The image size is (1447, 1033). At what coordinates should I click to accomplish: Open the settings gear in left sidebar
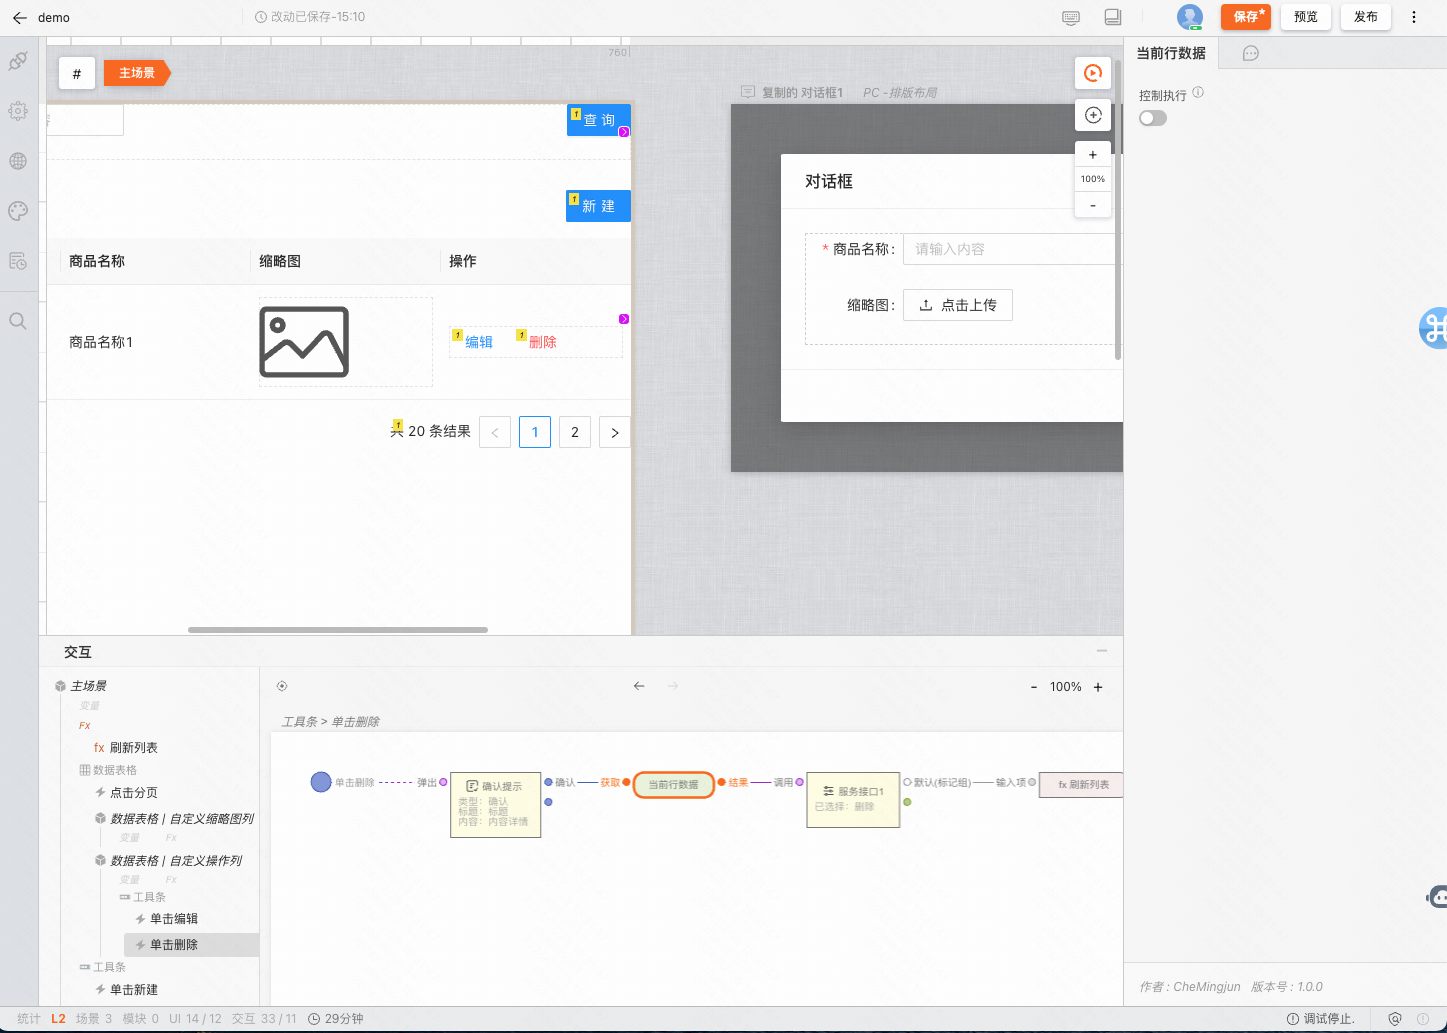[18, 111]
